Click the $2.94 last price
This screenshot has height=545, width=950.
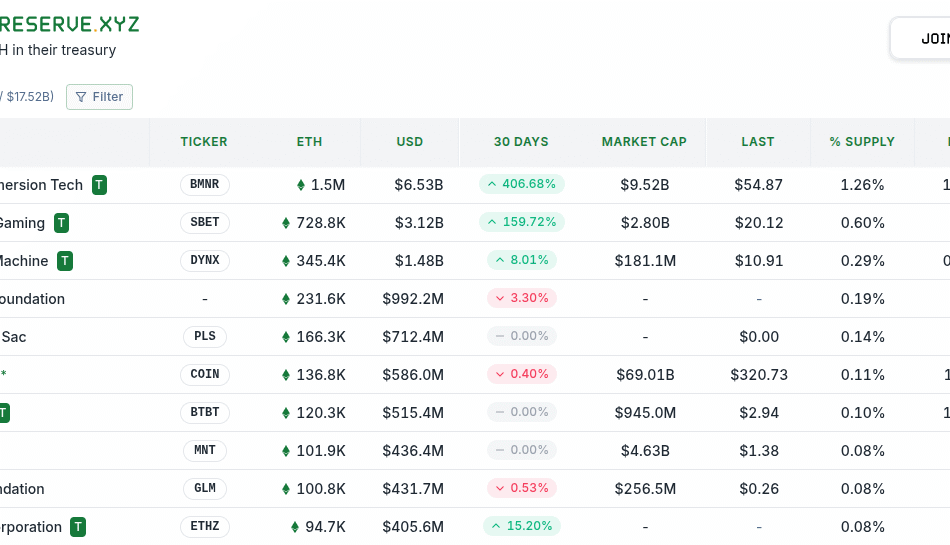pos(759,414)
